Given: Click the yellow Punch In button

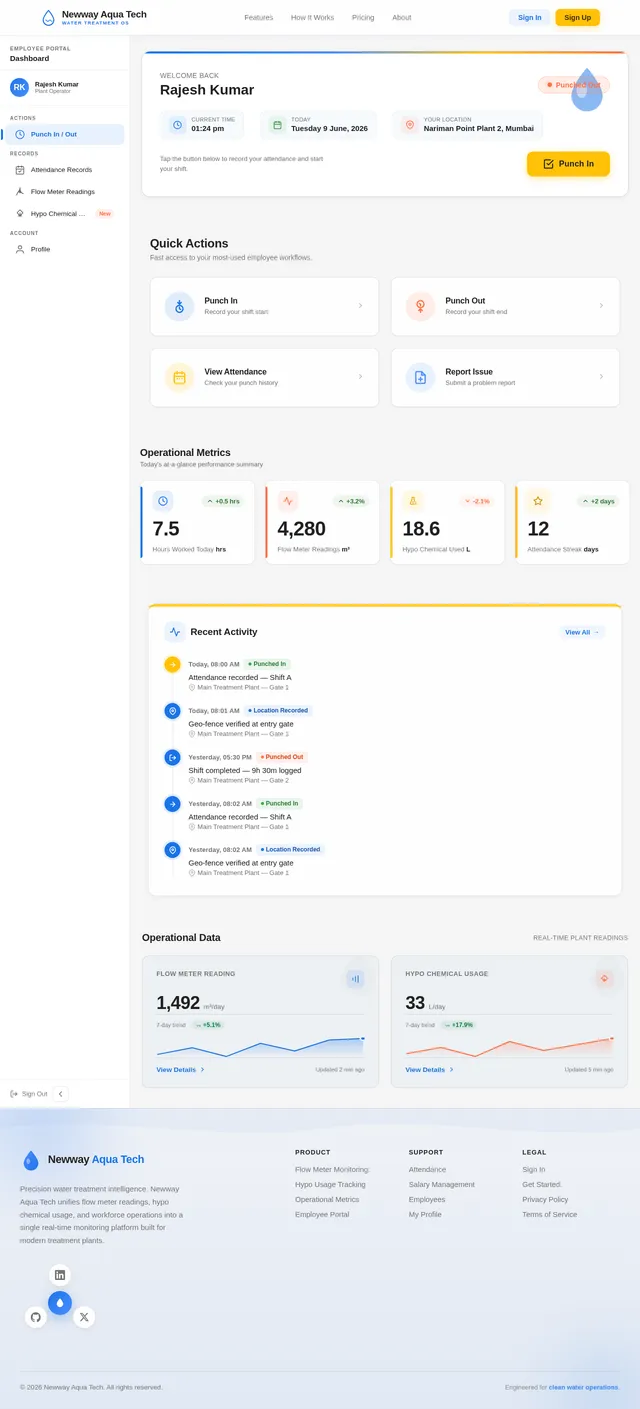Looking at the screenshot, I should tap(568, 164).
